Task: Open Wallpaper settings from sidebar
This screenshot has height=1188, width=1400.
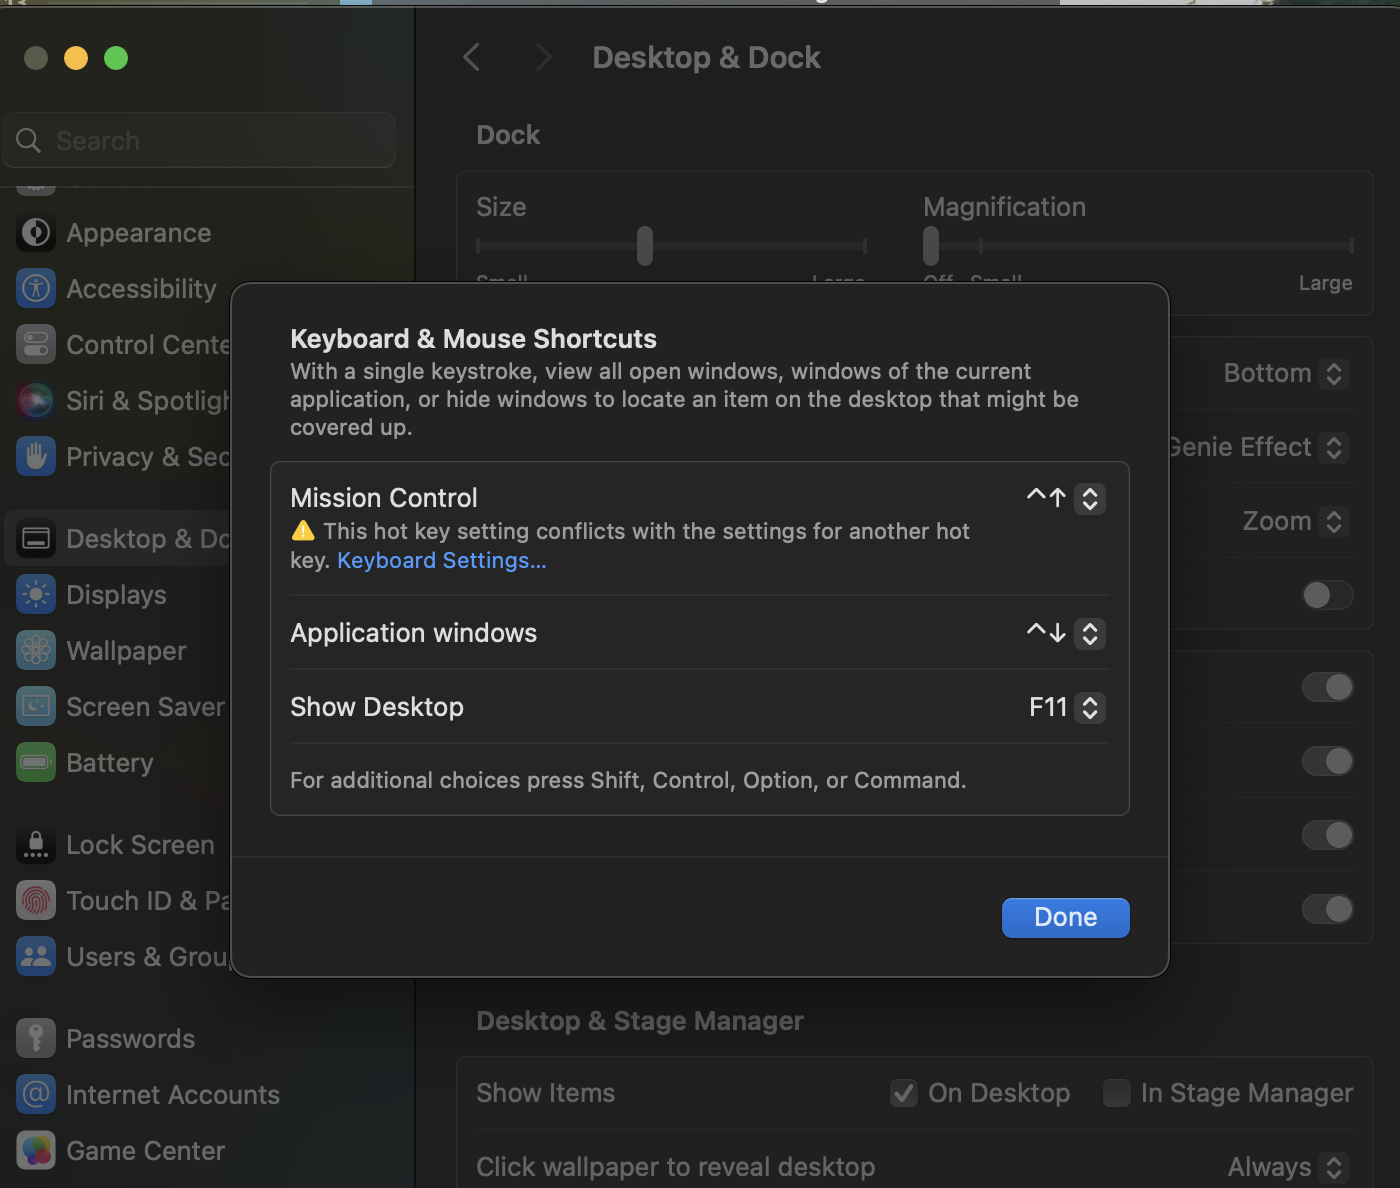Action: (x=126, y=651)
